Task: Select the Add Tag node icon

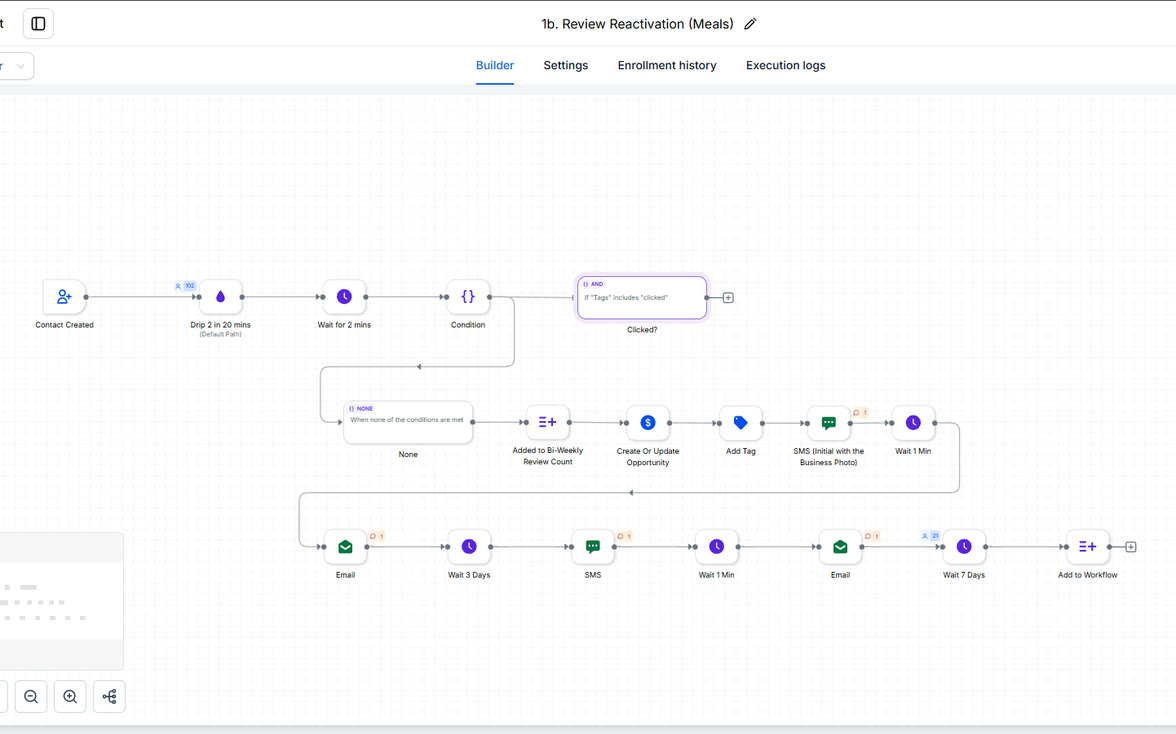Action: click(741, 423)
